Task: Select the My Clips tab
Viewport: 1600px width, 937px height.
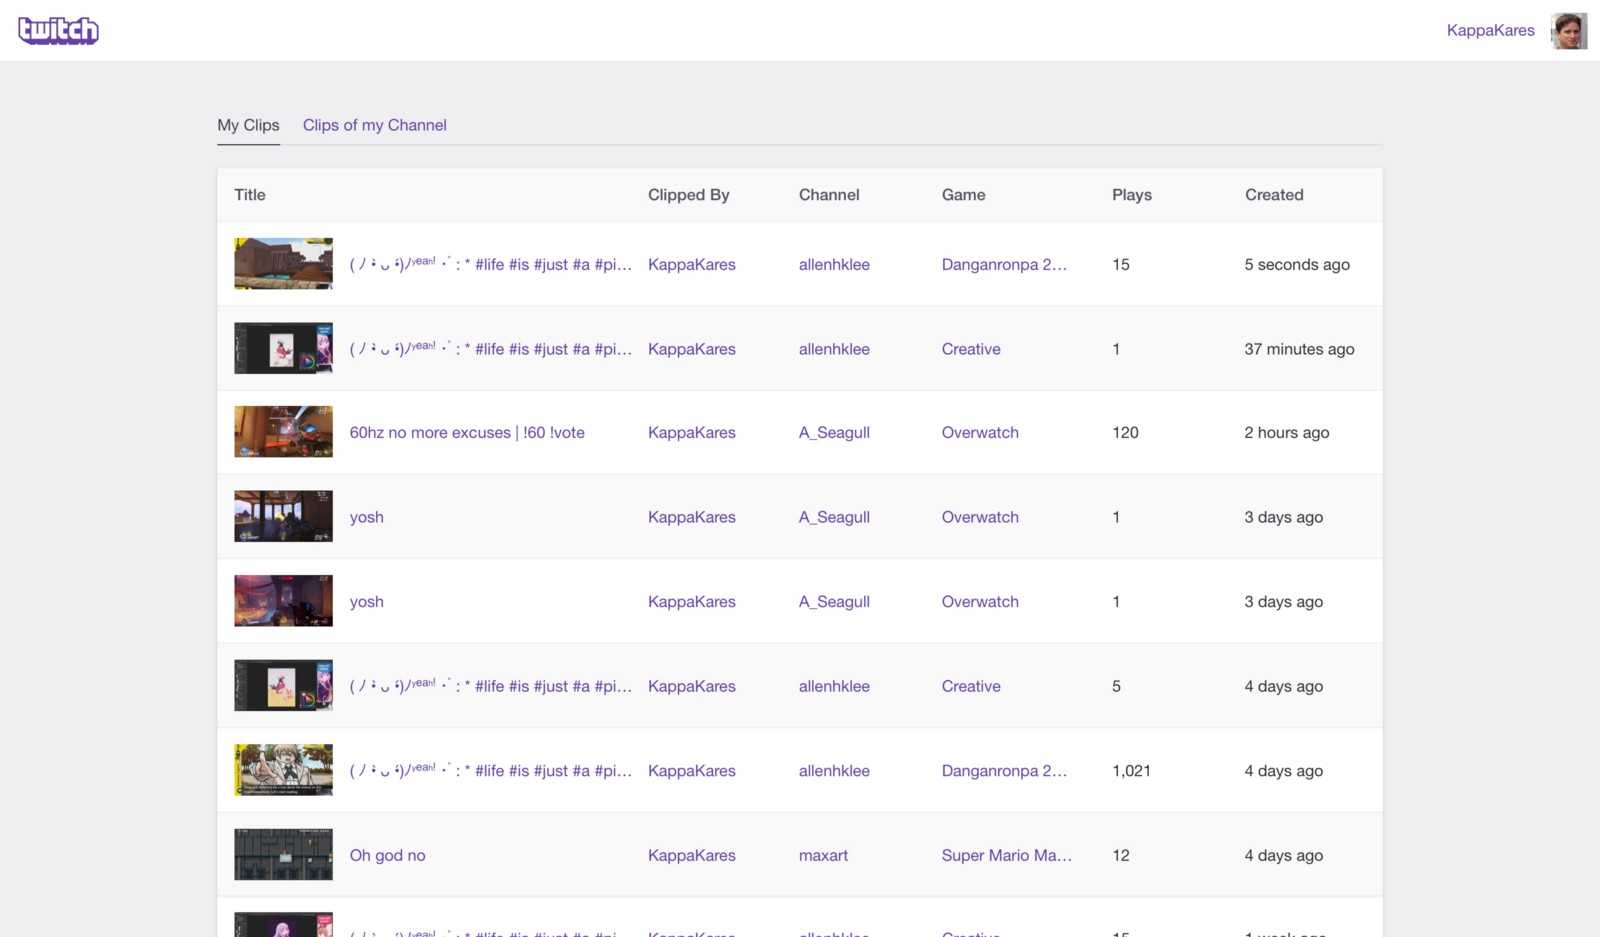Action: 248,125
